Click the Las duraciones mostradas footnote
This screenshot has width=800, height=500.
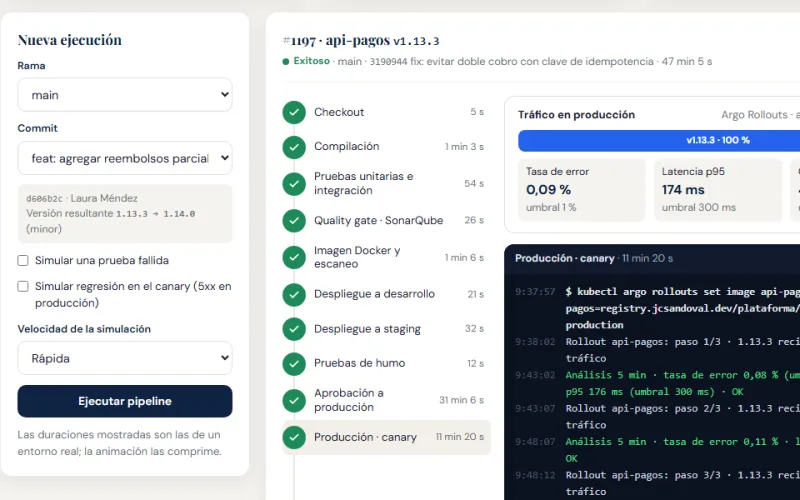[x=119, y=443]
